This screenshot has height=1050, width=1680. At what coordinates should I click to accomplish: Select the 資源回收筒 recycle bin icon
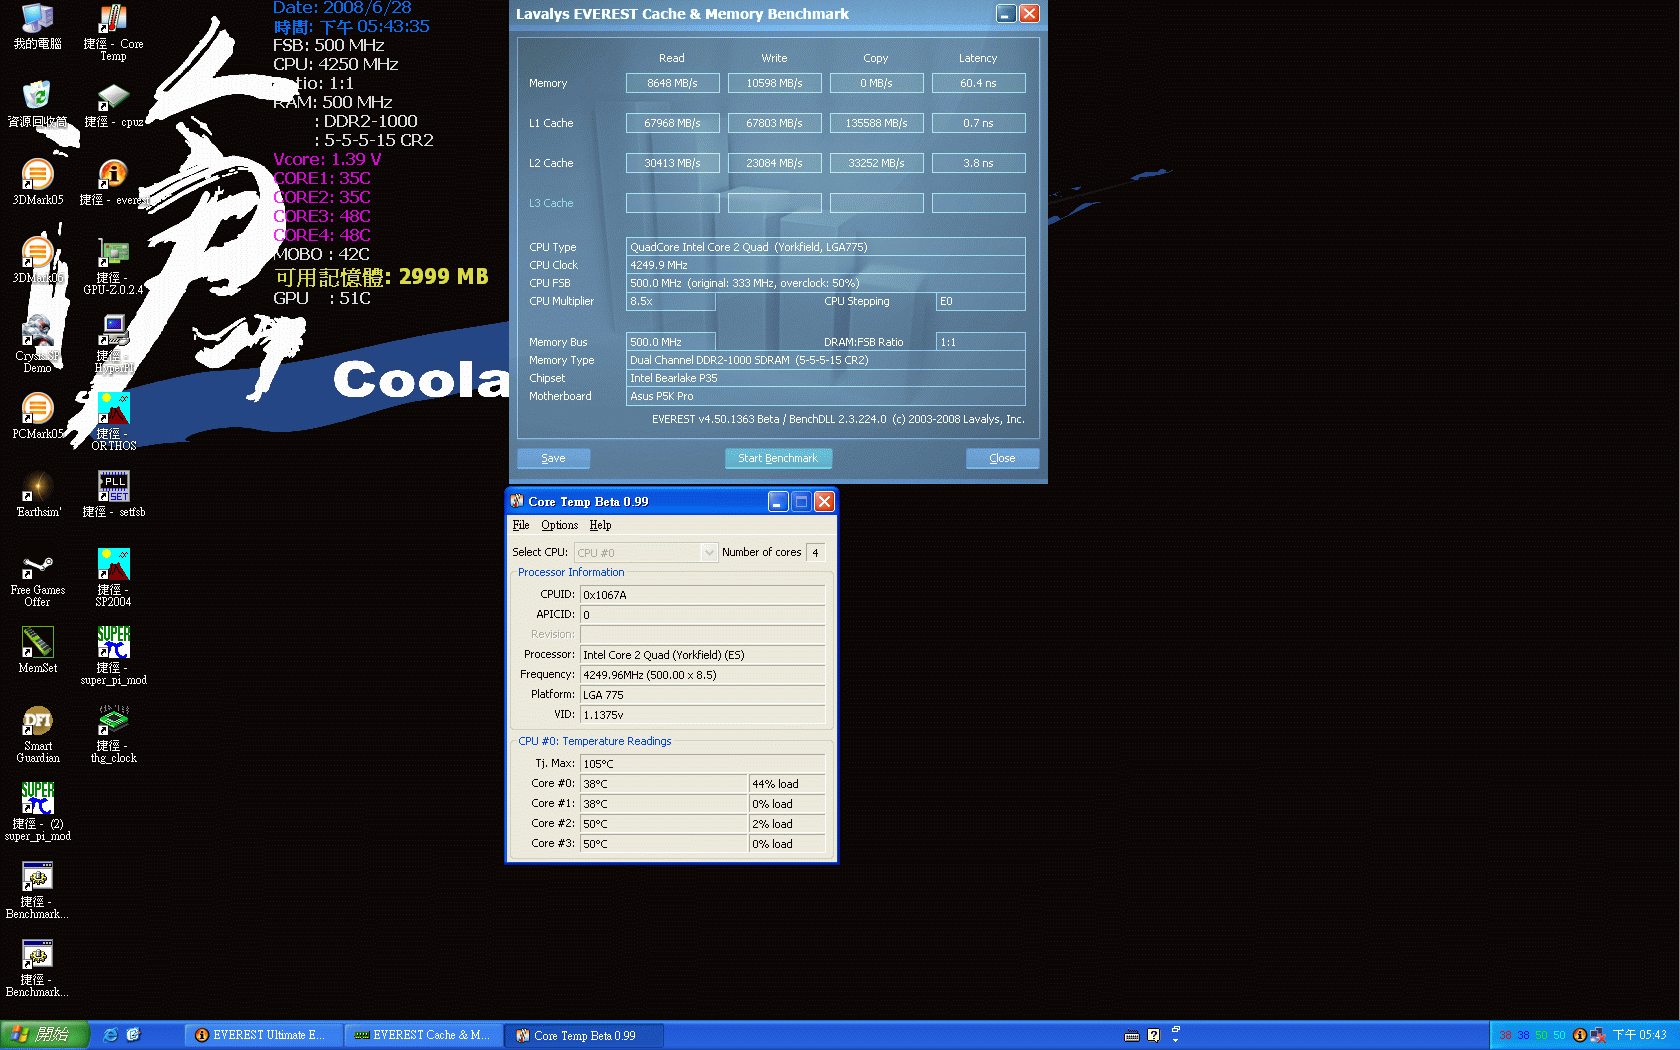pyautogui.click(x=37, y=104)
